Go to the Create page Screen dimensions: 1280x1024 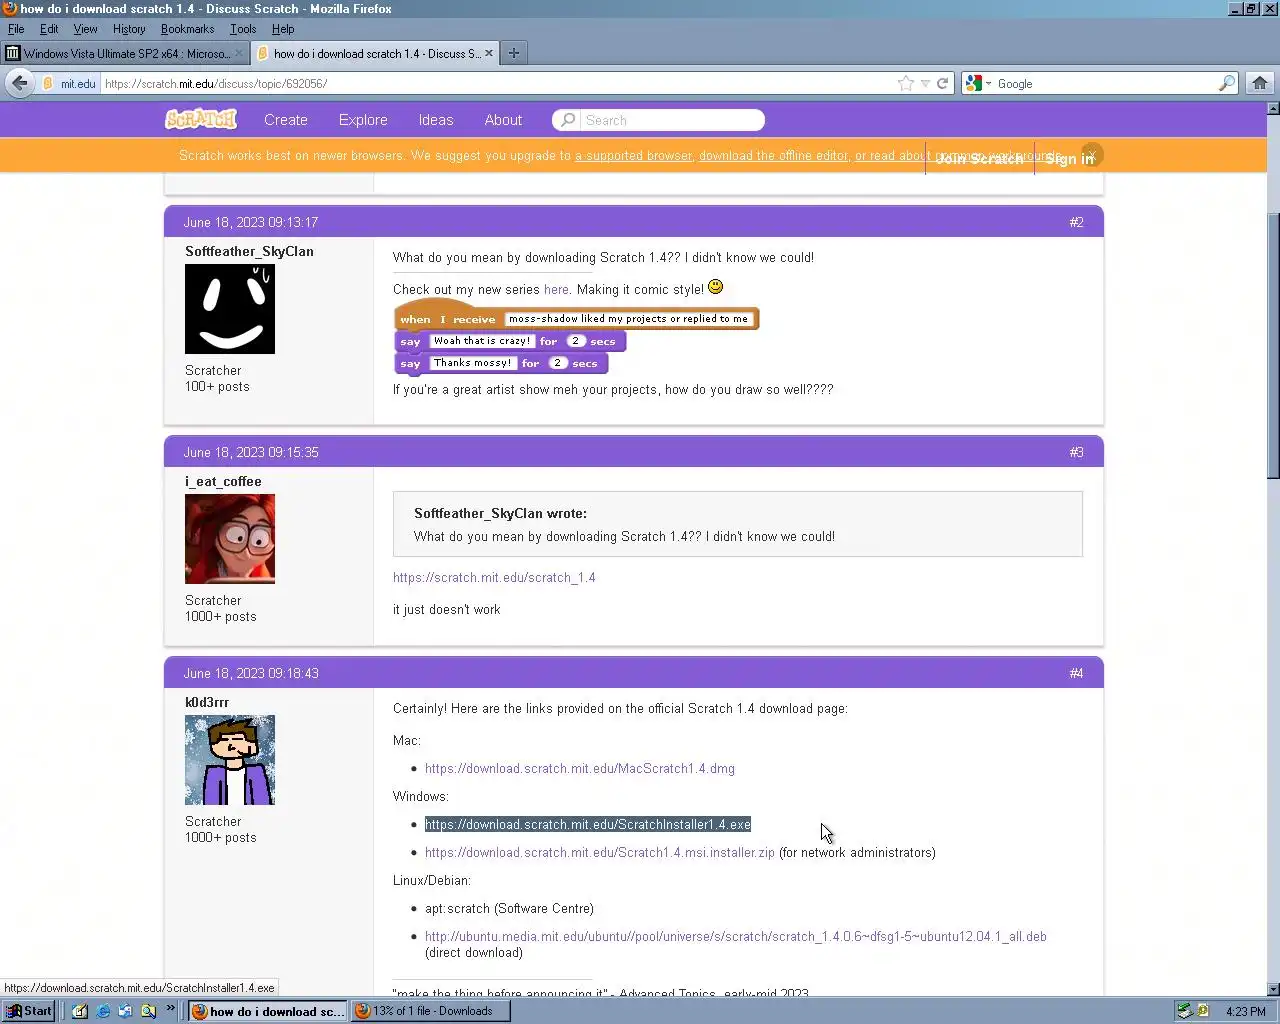286,120
